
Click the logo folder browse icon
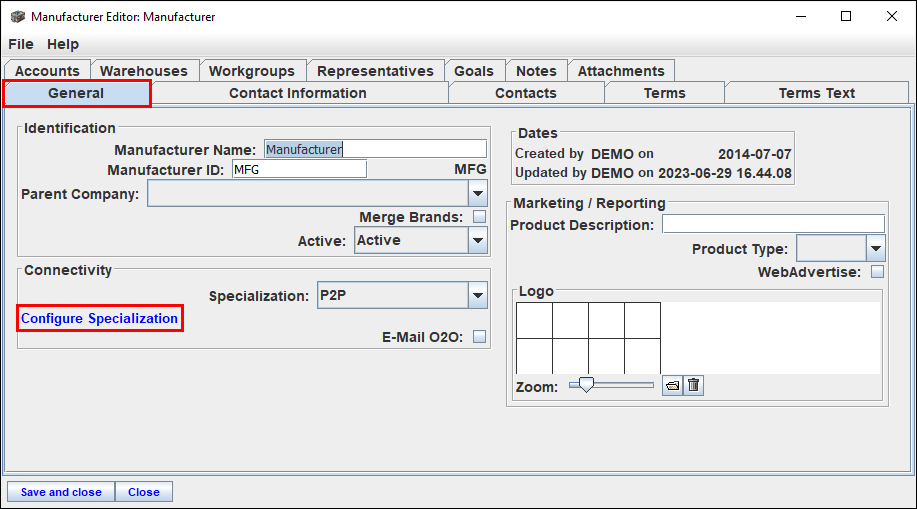[673, 386]
